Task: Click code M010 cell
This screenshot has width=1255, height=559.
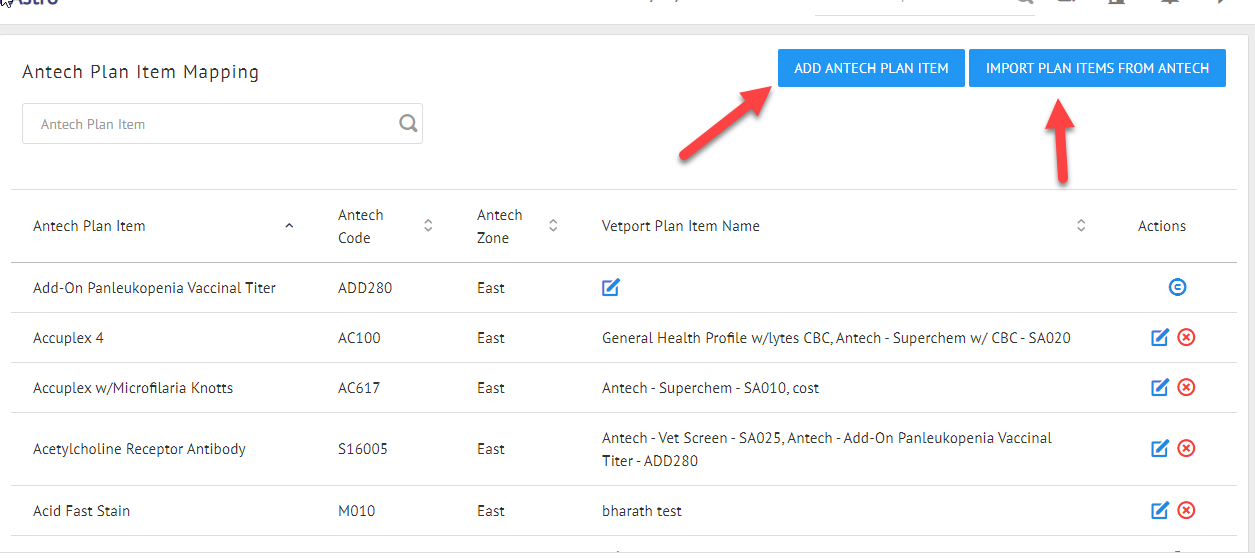Action: (357, 511)
